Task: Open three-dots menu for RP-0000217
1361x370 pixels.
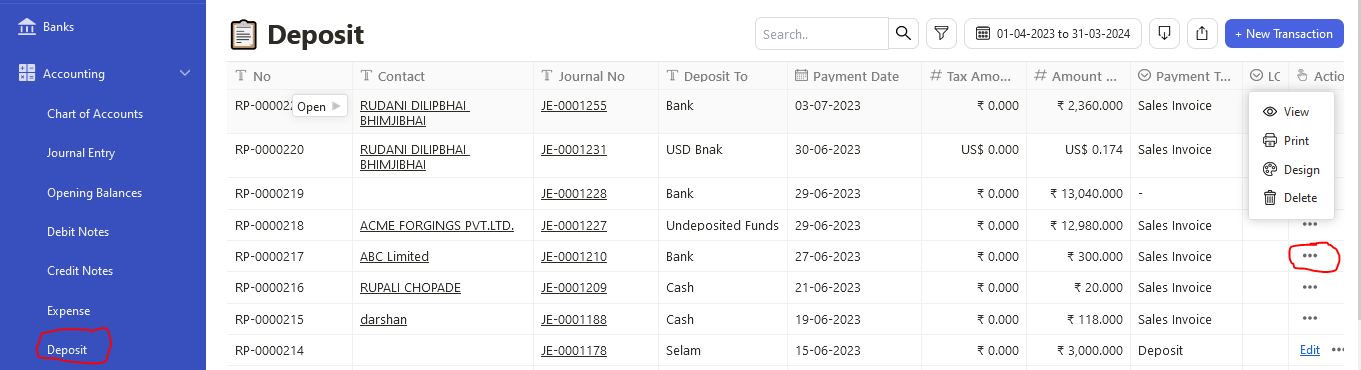Action: pyautogui.click(x=1310, y=256)
